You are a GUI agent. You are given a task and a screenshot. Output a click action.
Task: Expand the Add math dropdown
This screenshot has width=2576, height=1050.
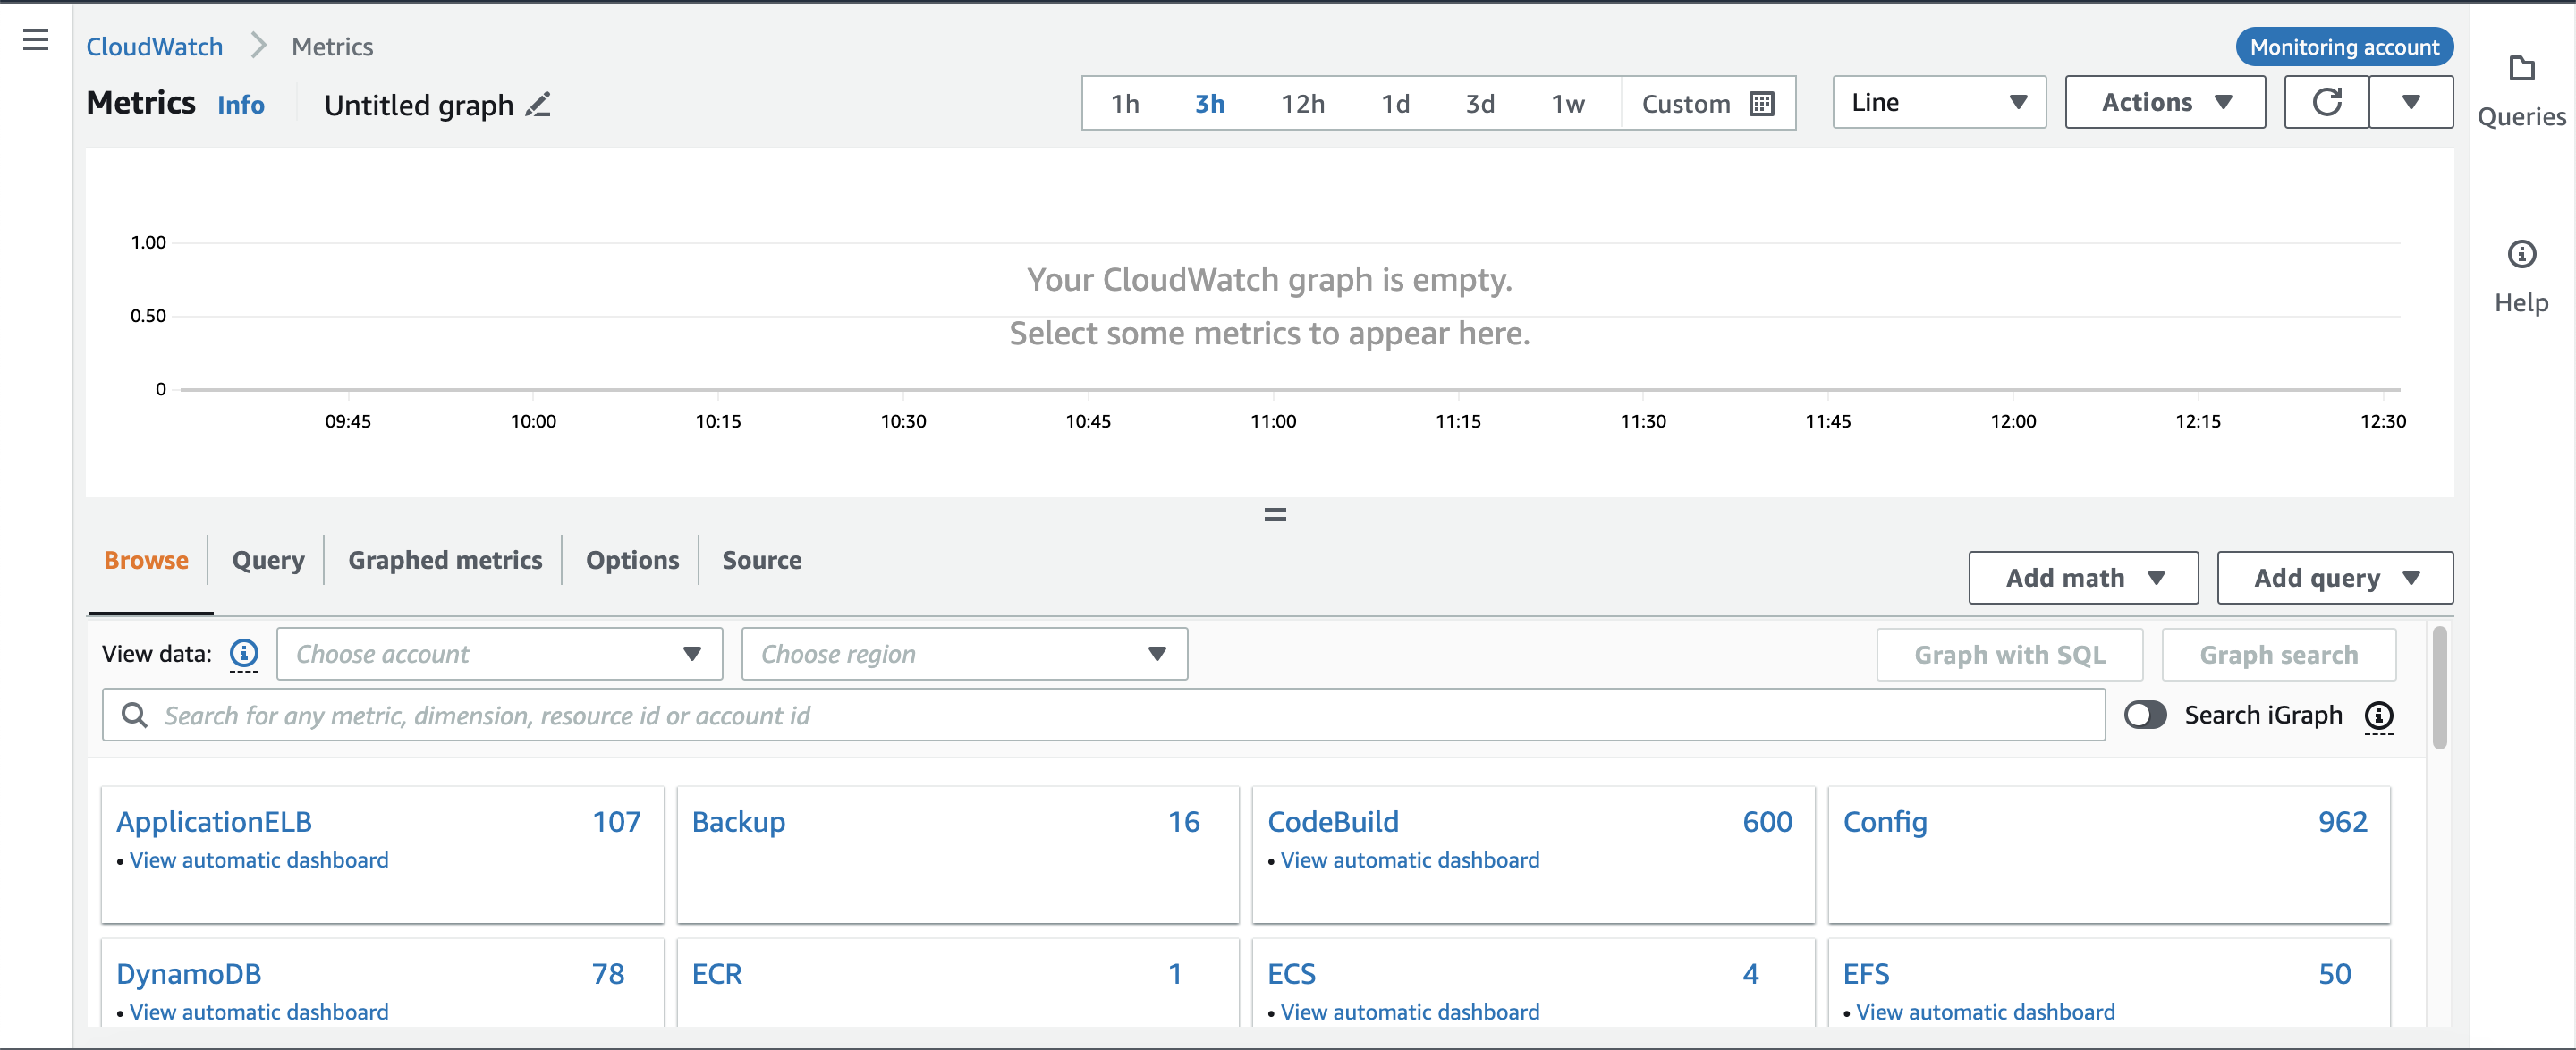[2083, 578]
